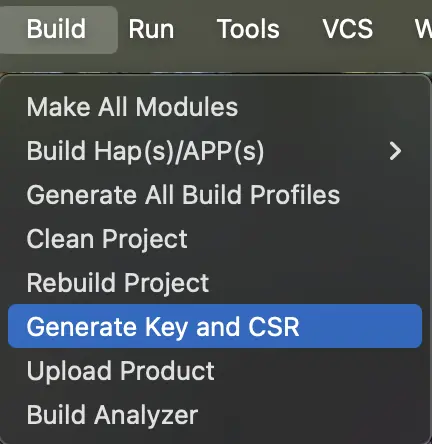Open the build analysis tool entry
Image resolution: width=432 pixels, height=444 pixels.
pos(215,415)
